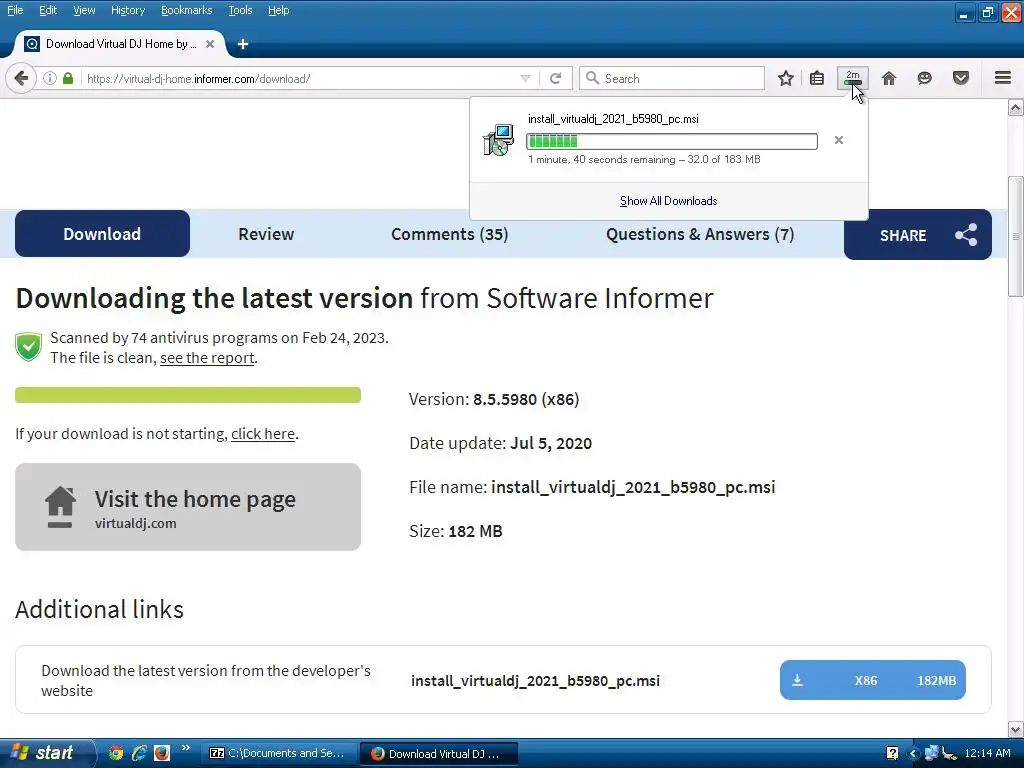Click the scrollbar up arrow
The image size is (1024, 768).
click(x=1016, y=107)
